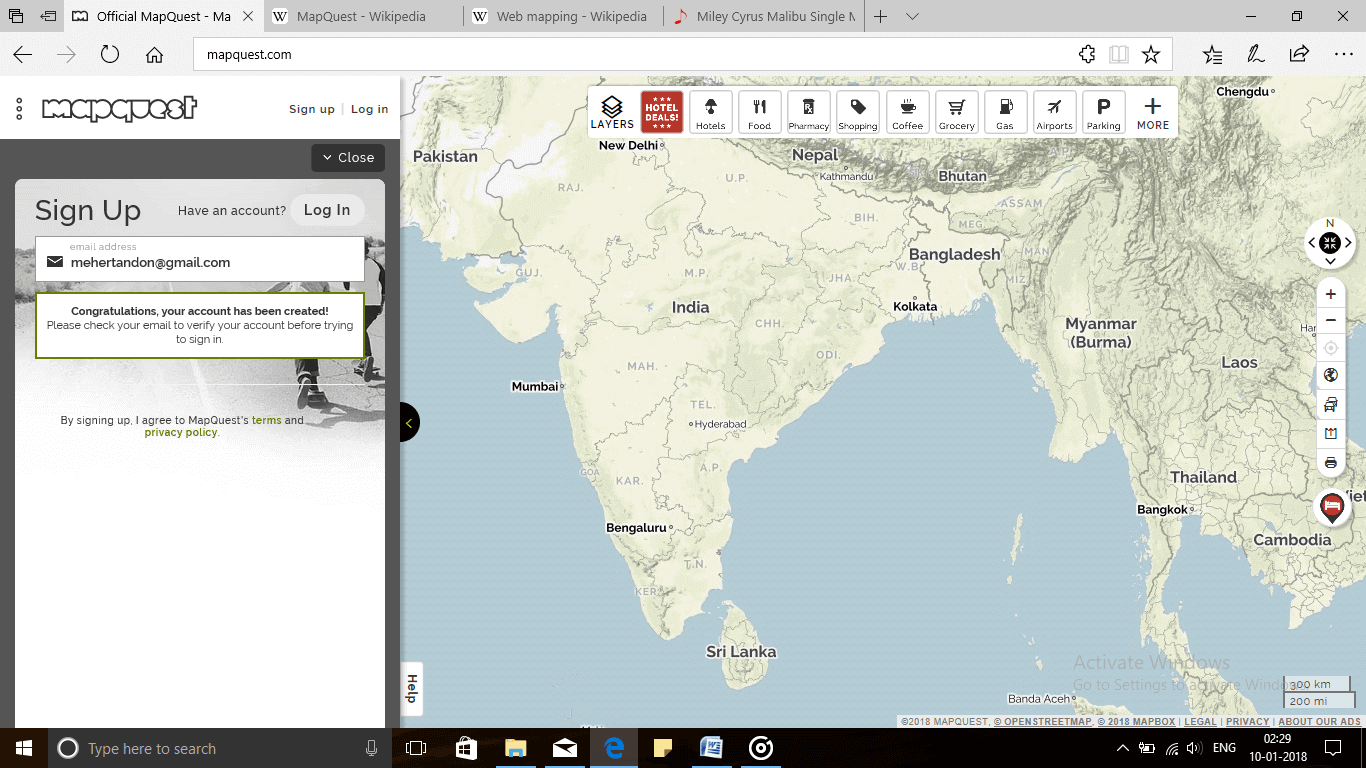The height and width of the screenshot is (768, 1366).
Task: Open the three-dot MapQuest menu
Action: pos(19,109)
